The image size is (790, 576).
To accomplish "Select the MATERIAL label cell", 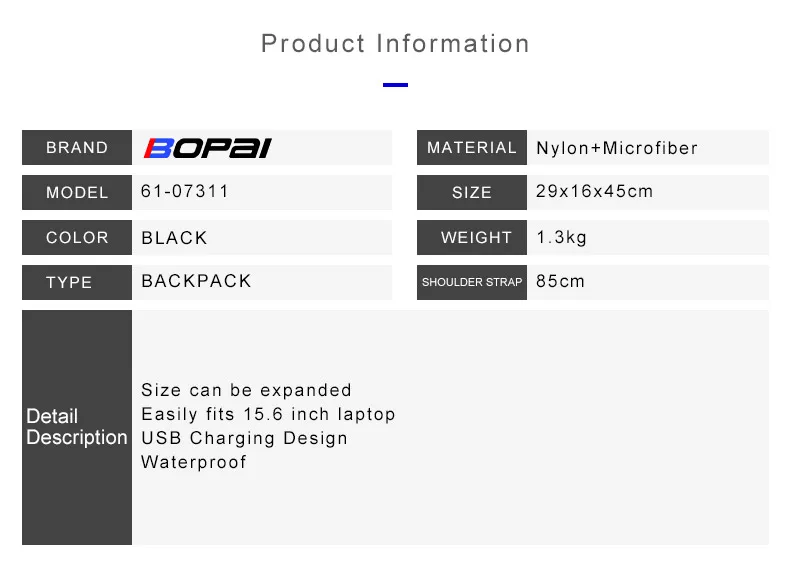I will click(472, 148).
